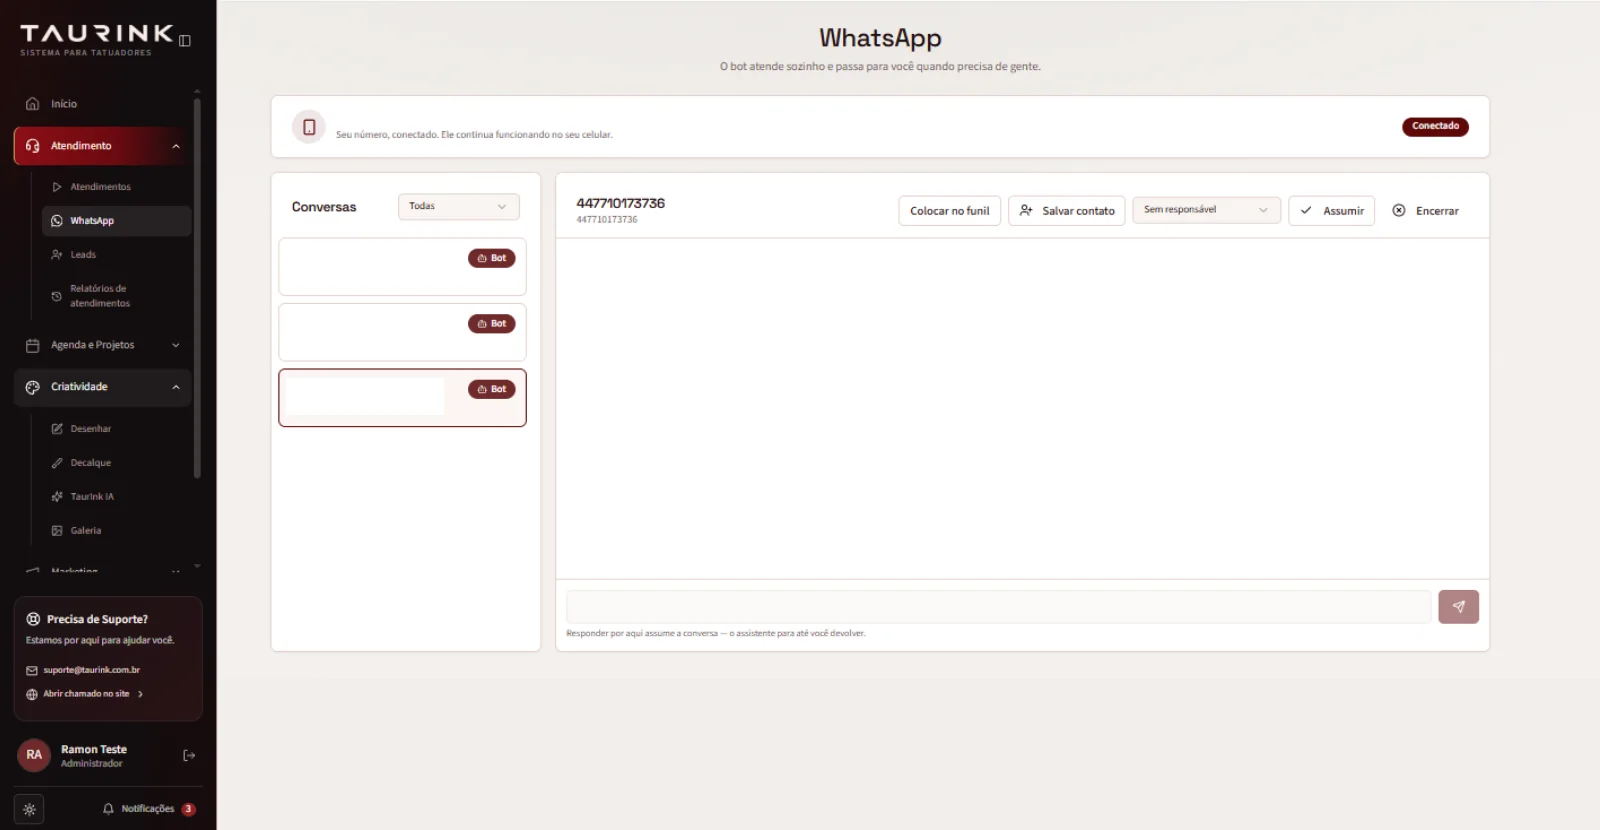
Task: Click the Ramon Teste profile name
Action: pyautogui.click(x=94, y=749)
